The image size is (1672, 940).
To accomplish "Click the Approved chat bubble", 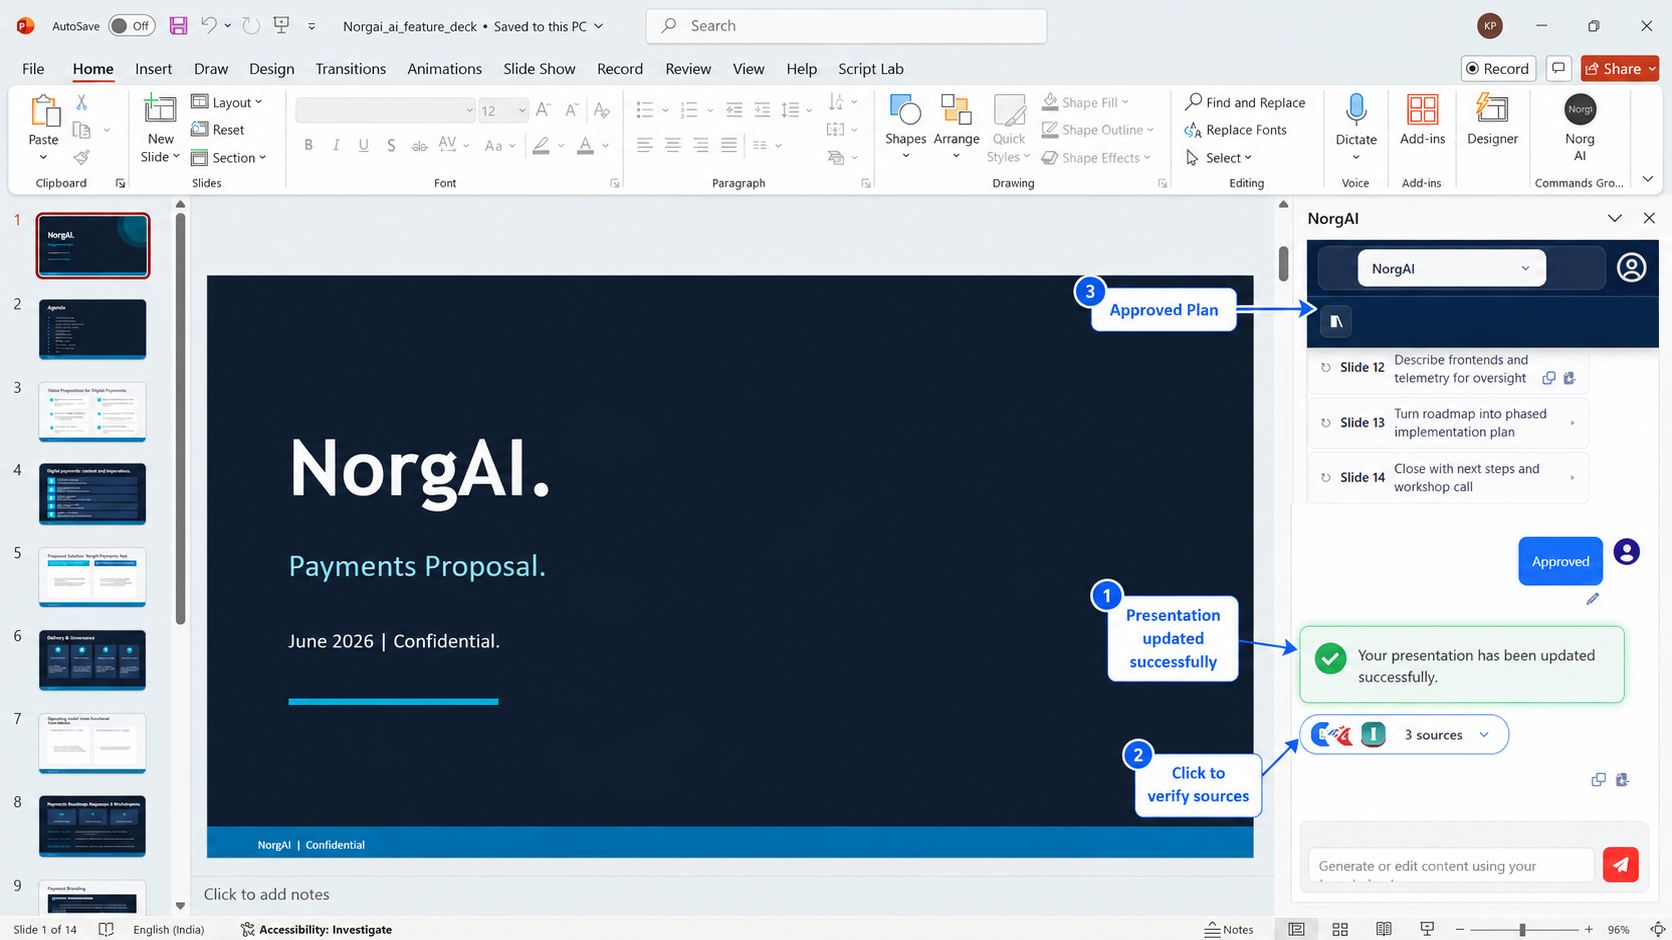I will 1560,561.
